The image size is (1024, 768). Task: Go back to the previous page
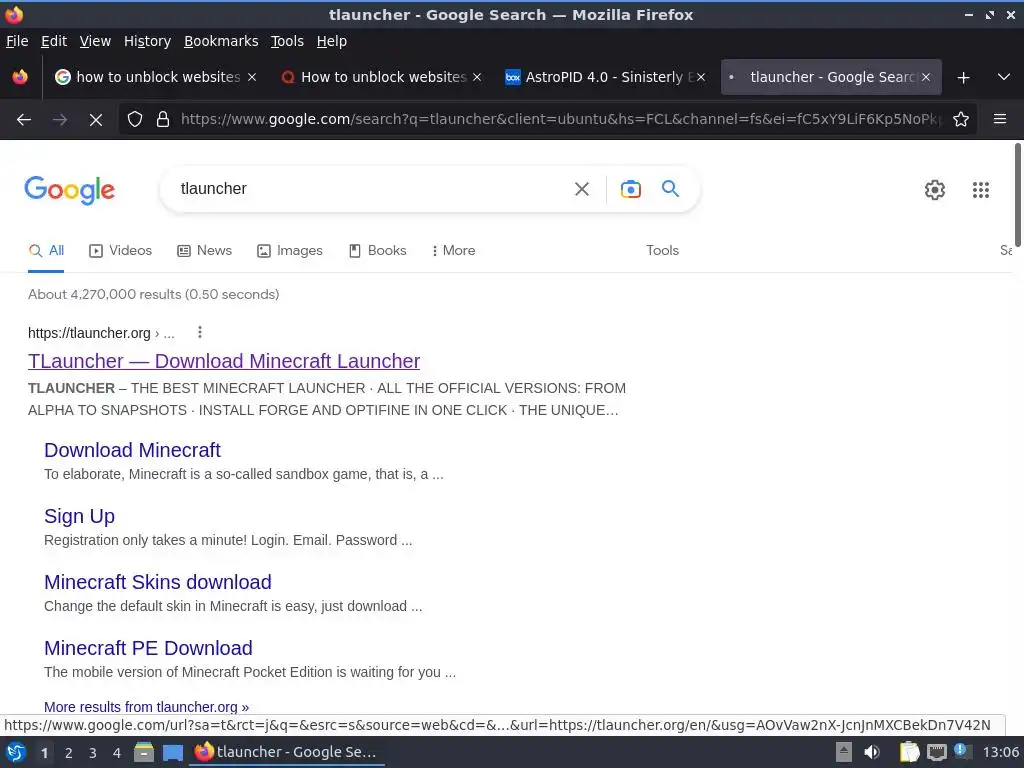point(24,120)
